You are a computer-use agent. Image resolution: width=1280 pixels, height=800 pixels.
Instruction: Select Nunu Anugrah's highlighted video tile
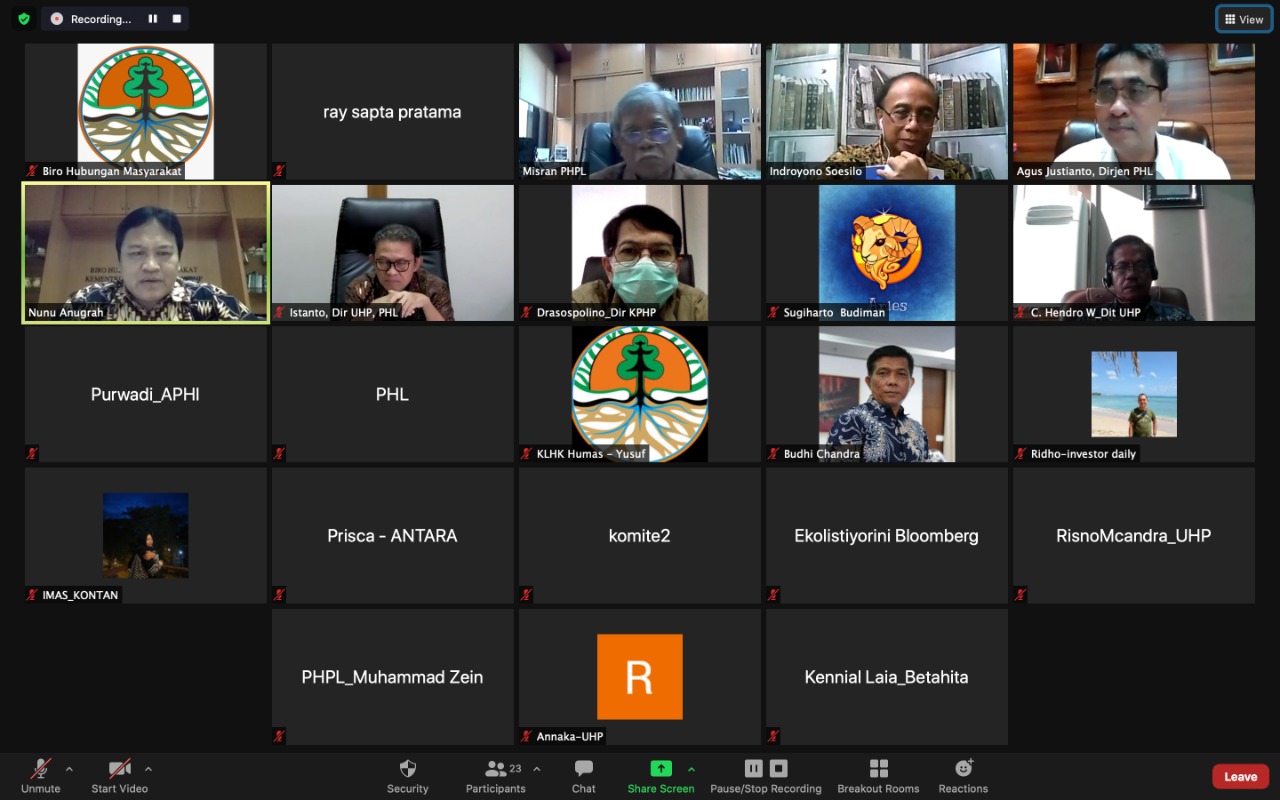[x=146, y=253]
